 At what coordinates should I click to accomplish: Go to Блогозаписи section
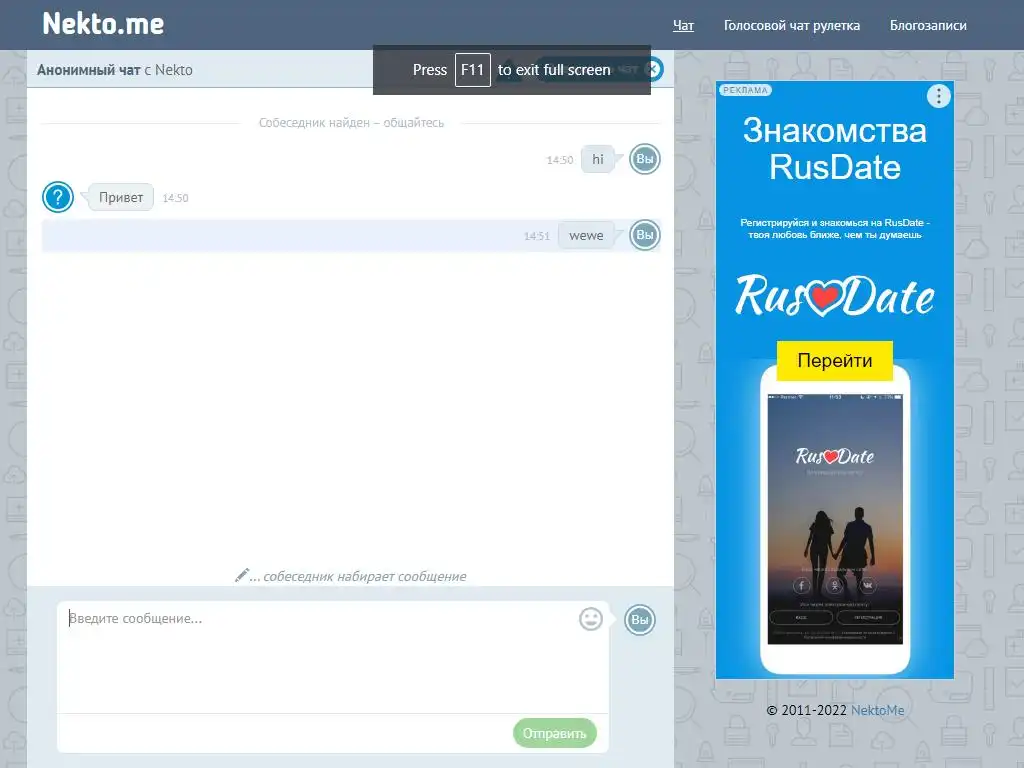[928, 25]
